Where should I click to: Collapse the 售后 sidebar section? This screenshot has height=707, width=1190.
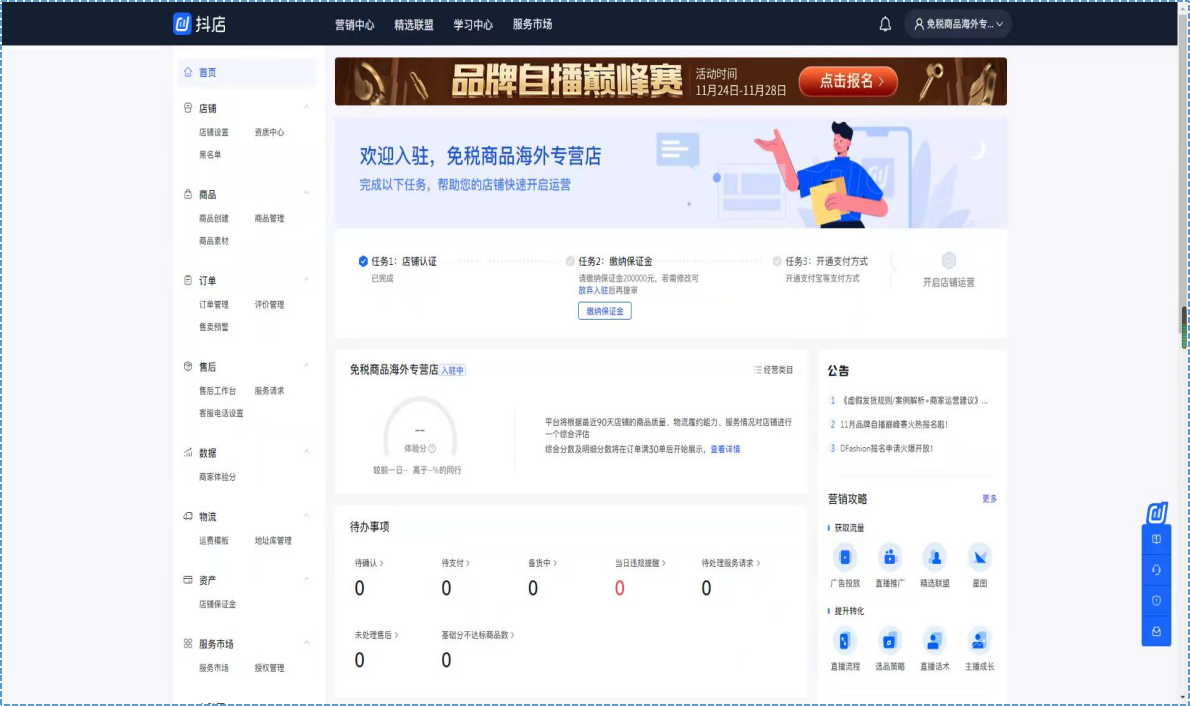pyautogui.click(x=307, y=366)
